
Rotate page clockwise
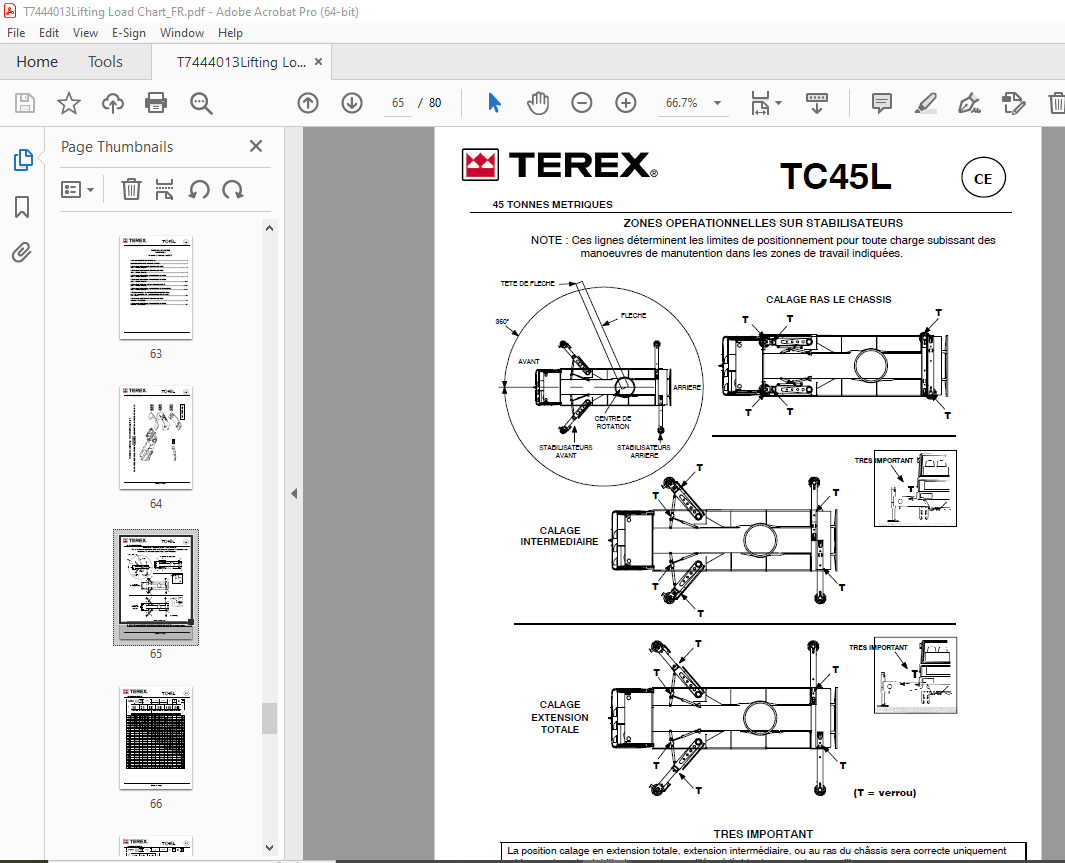[233, 189]
